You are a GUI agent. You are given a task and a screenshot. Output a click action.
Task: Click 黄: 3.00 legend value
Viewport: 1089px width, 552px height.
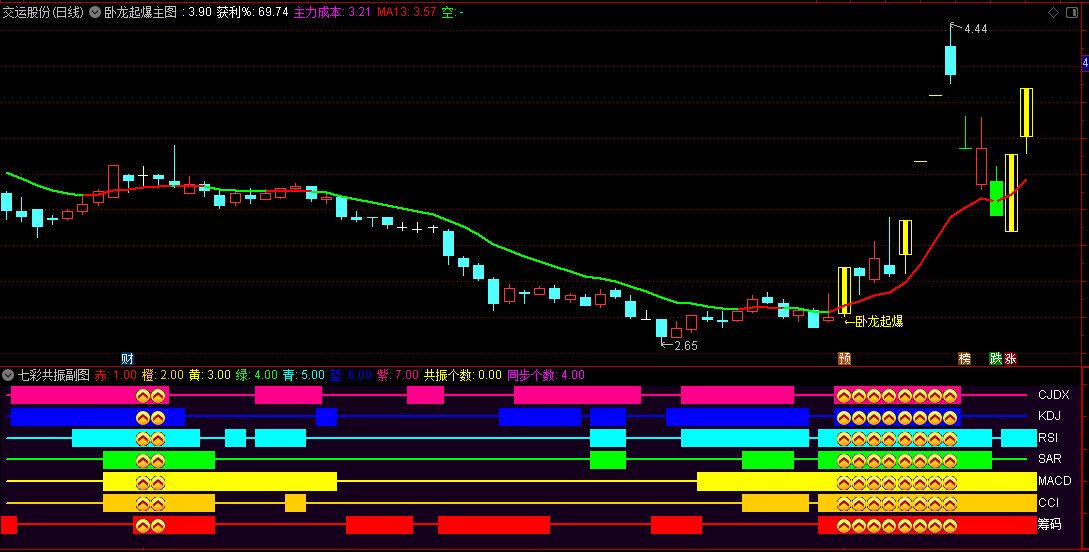coord(209,375)
